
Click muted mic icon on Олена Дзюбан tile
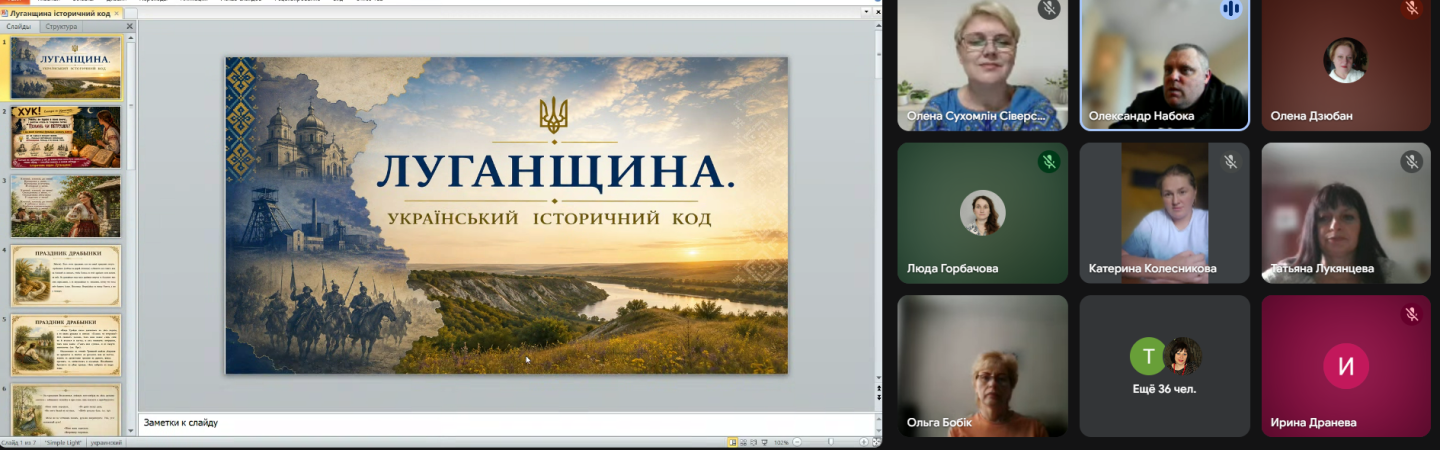tap(1412, 8)
